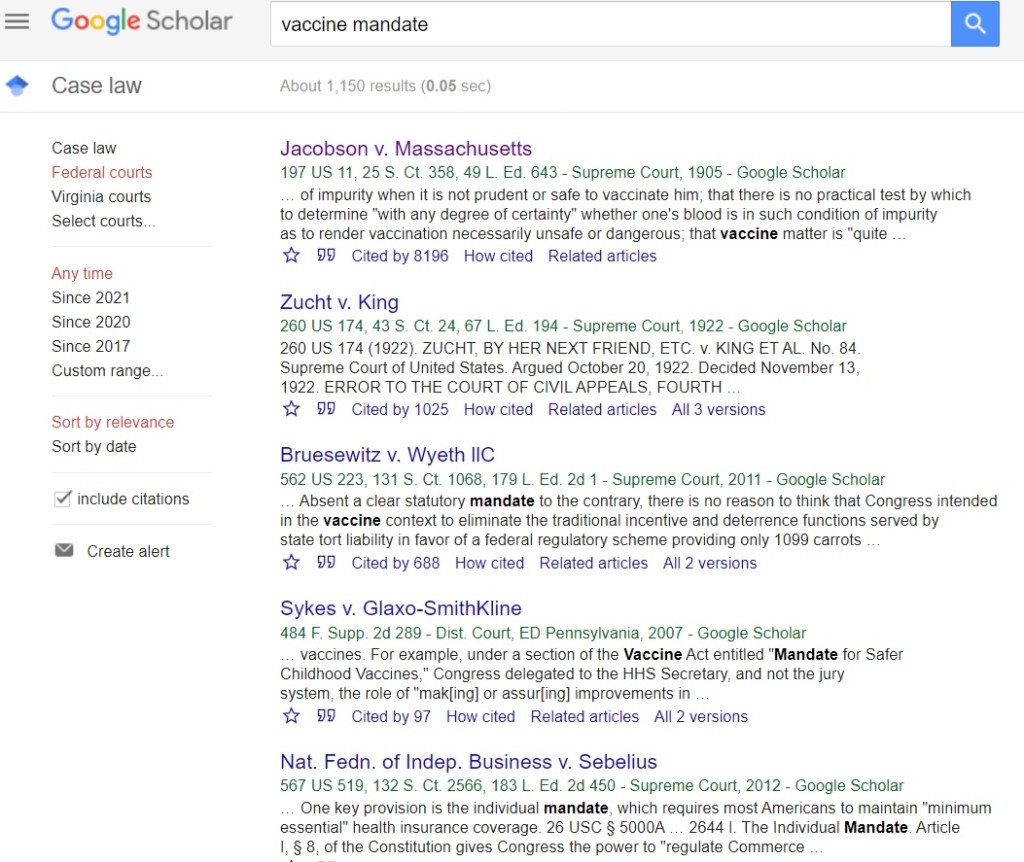1024x862 pixels.
Task: Open Select courts chooser
Action: [103, 221]
